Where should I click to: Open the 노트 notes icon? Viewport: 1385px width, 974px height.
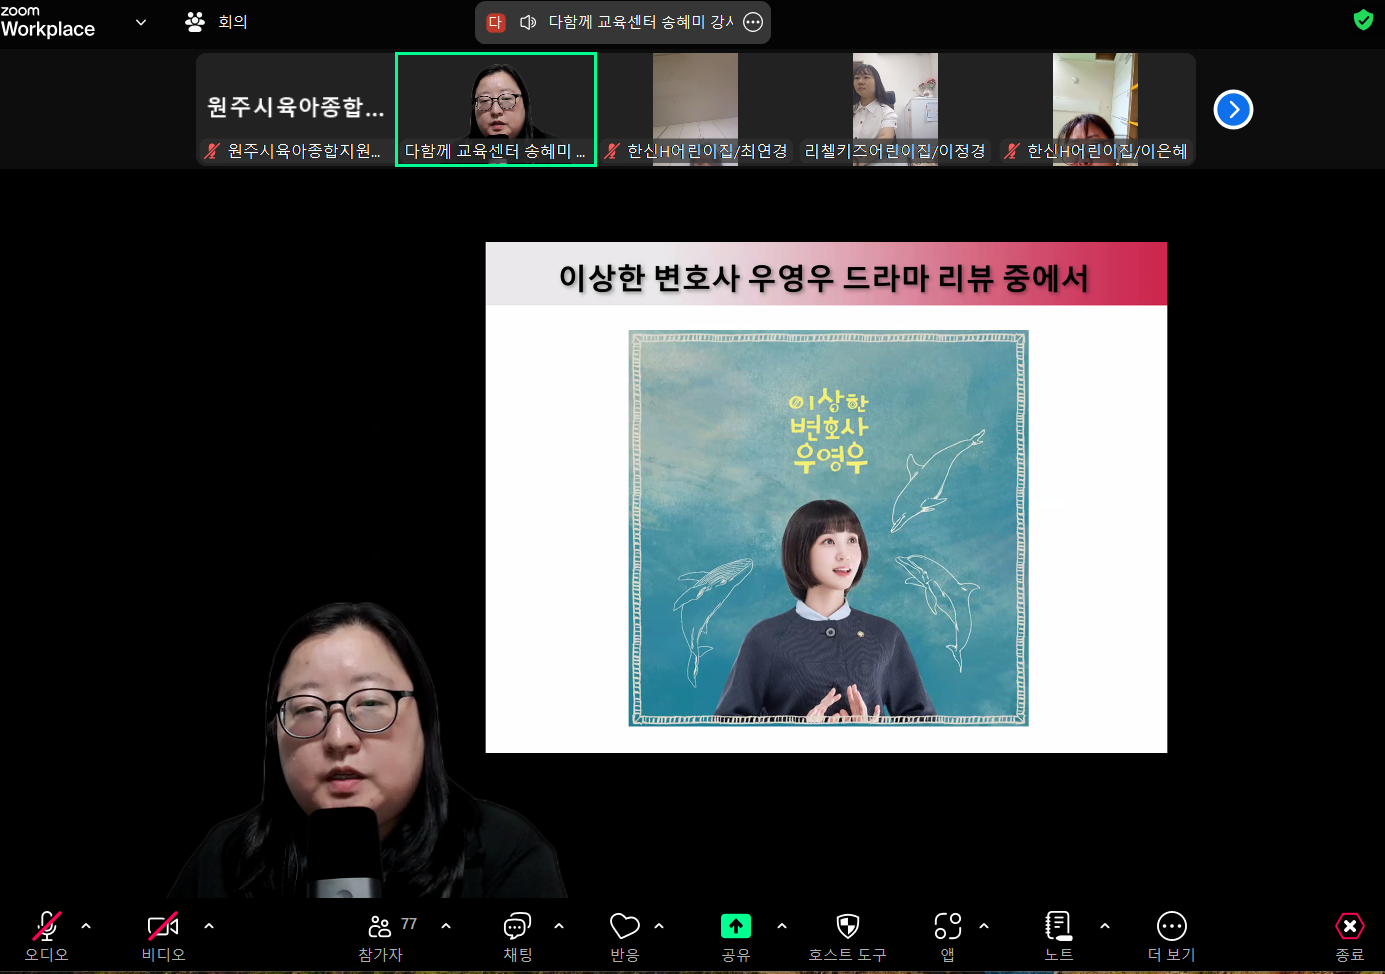[1058, 936]
